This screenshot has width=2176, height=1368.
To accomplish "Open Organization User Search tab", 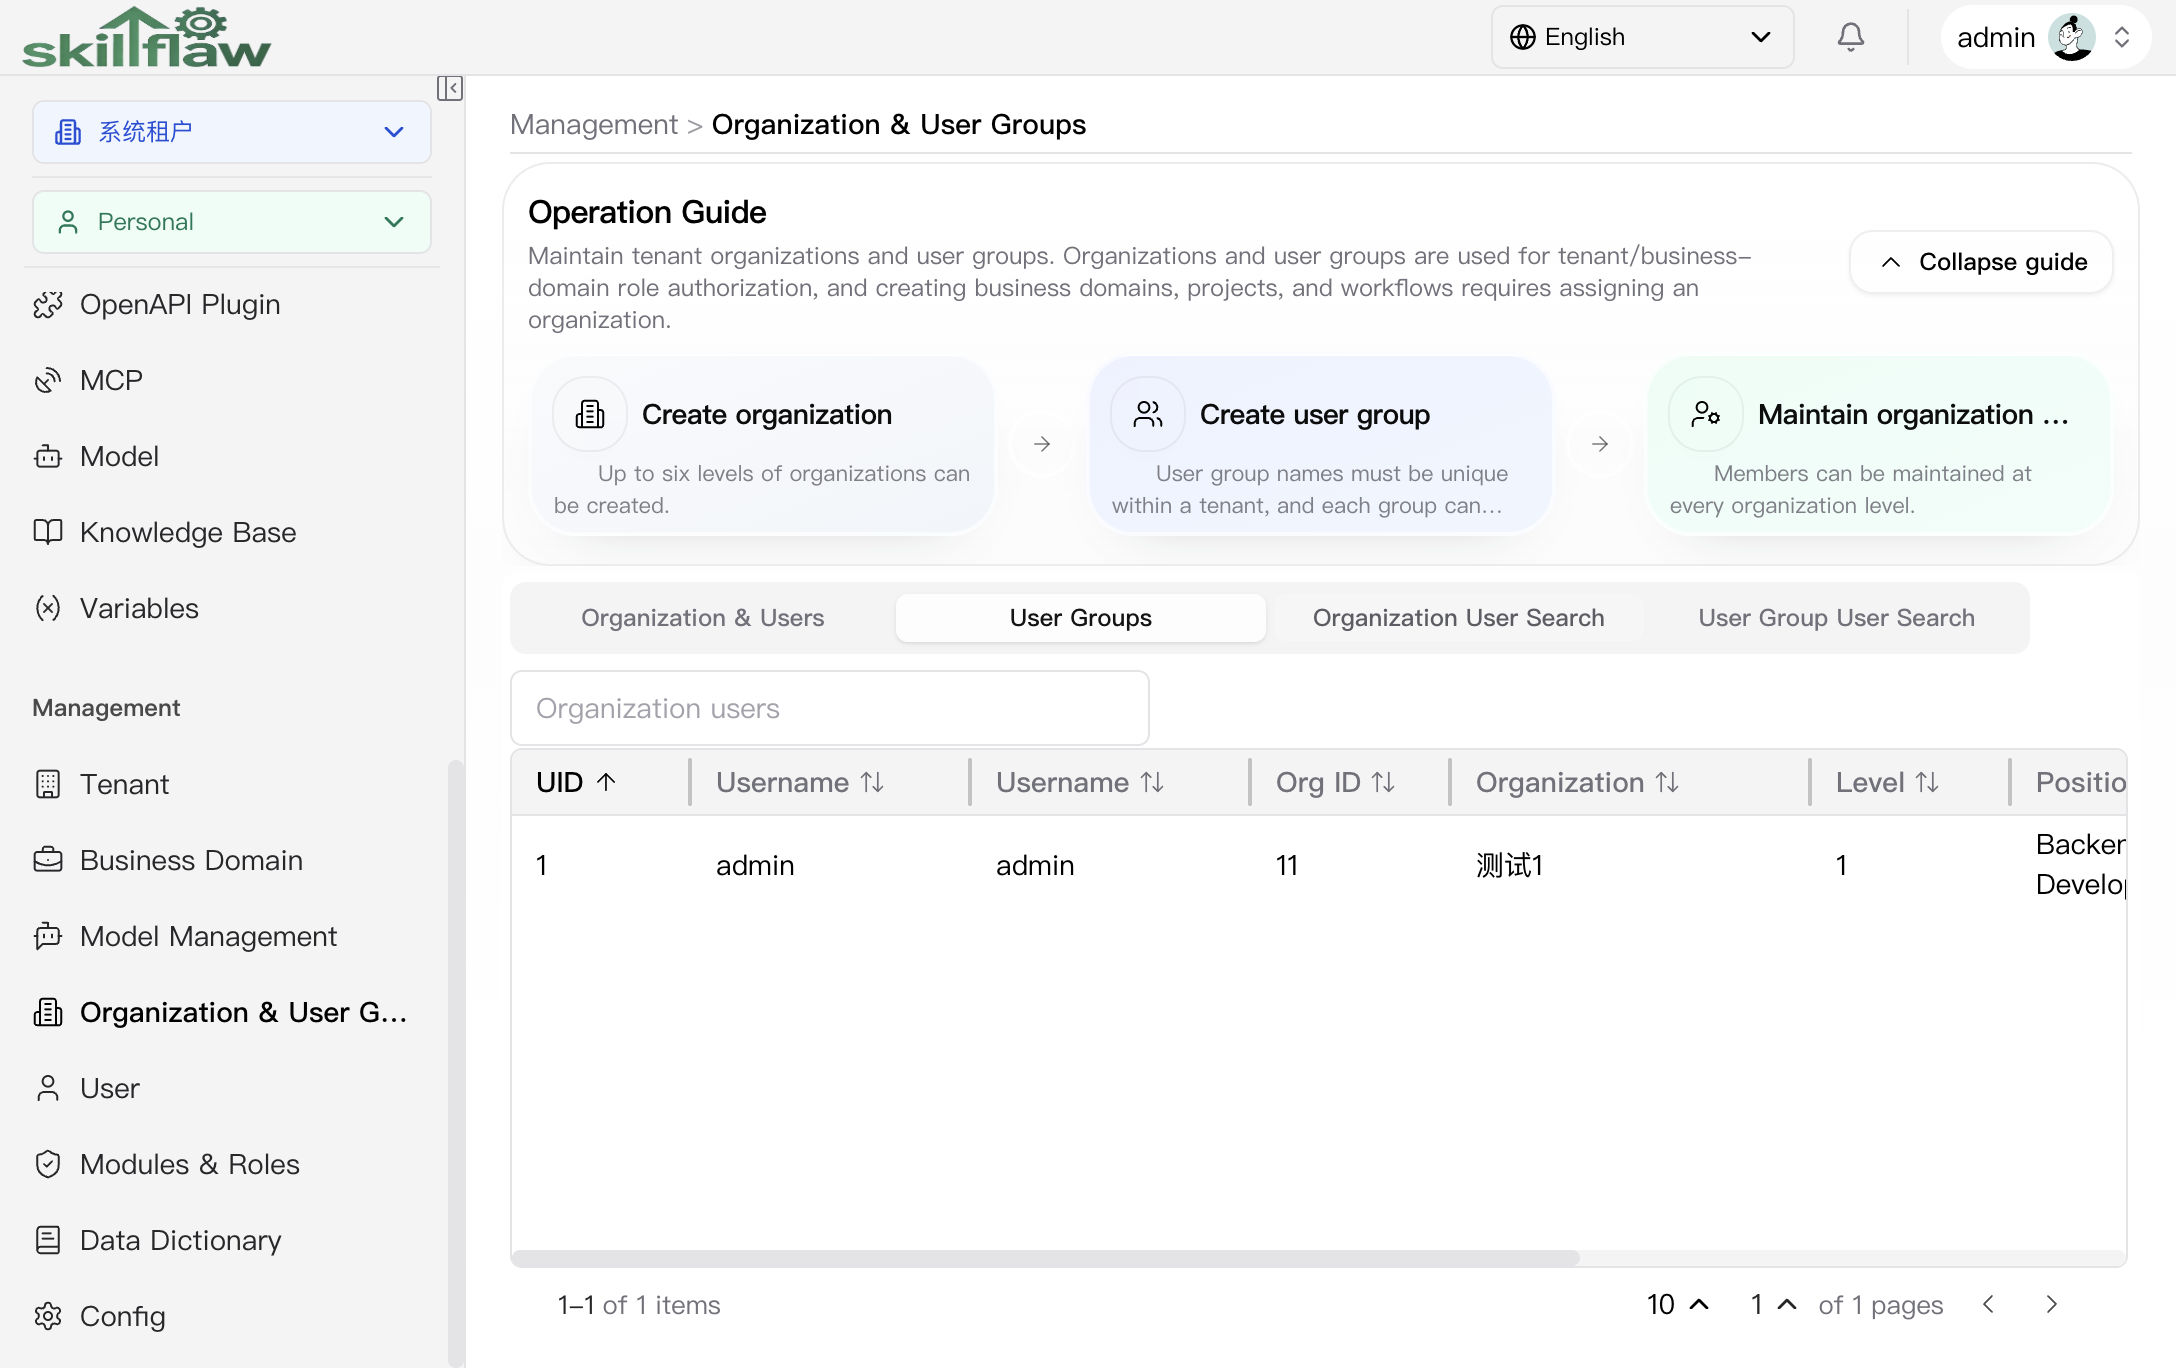I will point(1458,618).
